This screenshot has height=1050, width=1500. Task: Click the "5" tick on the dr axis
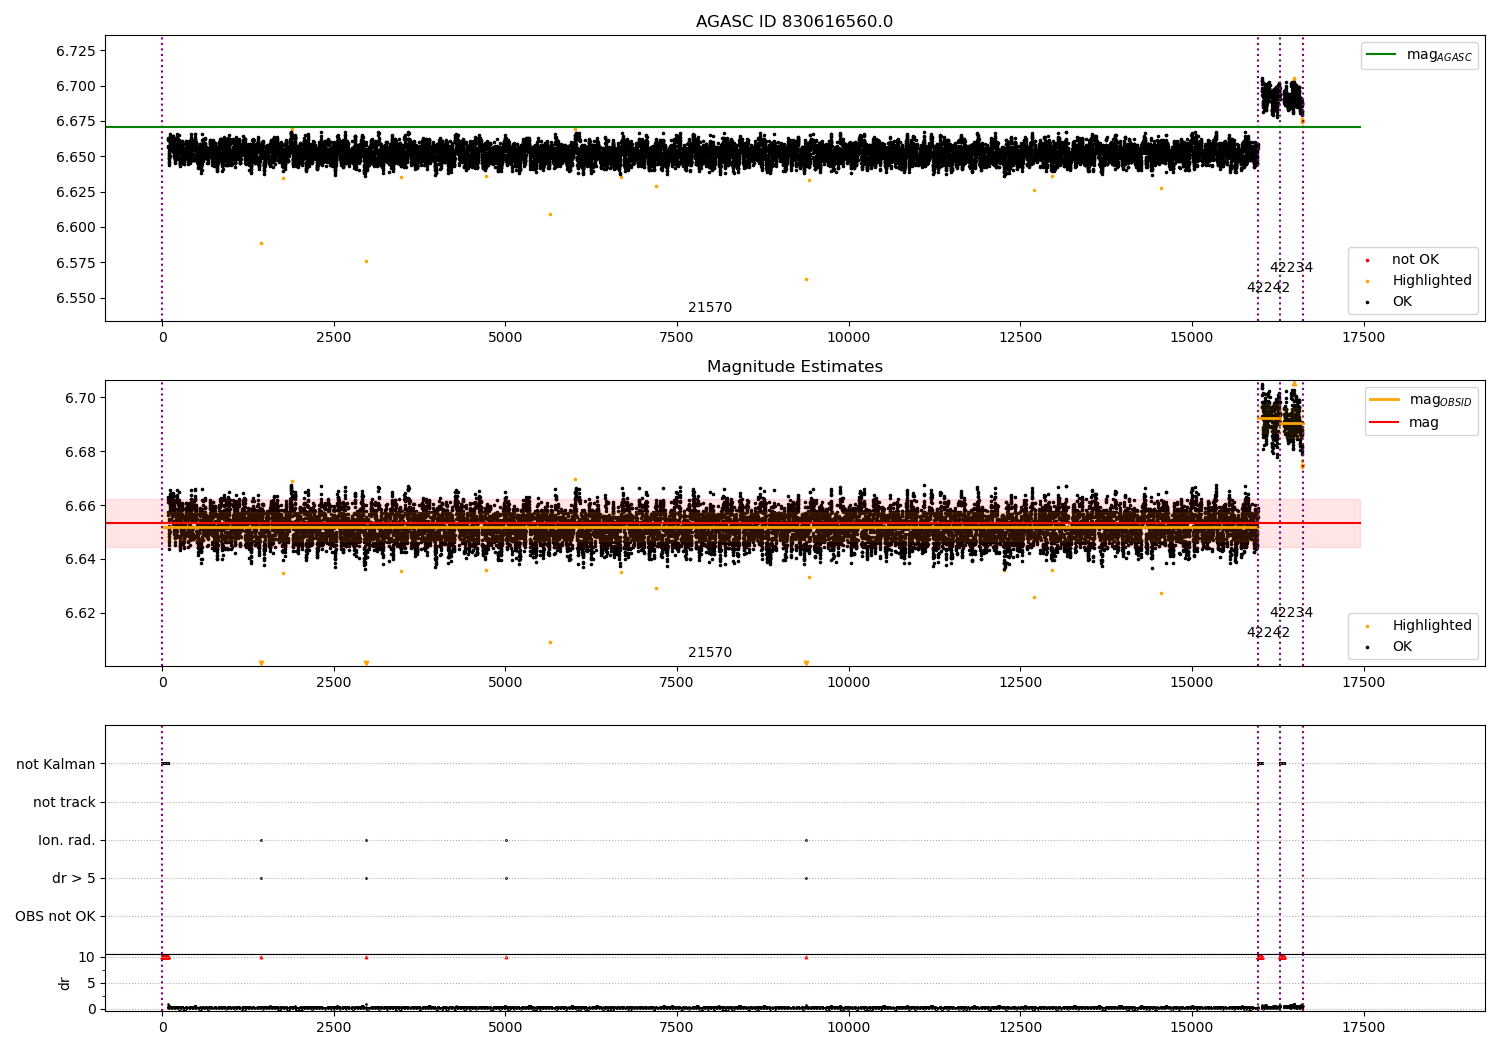pos(91,983)
